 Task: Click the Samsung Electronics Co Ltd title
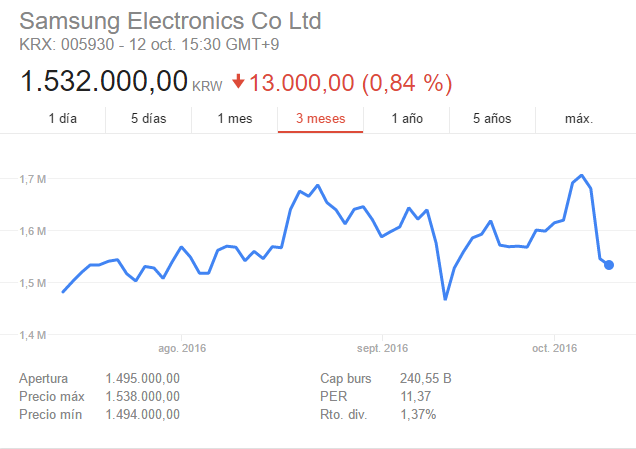click(x=171, y=21)
